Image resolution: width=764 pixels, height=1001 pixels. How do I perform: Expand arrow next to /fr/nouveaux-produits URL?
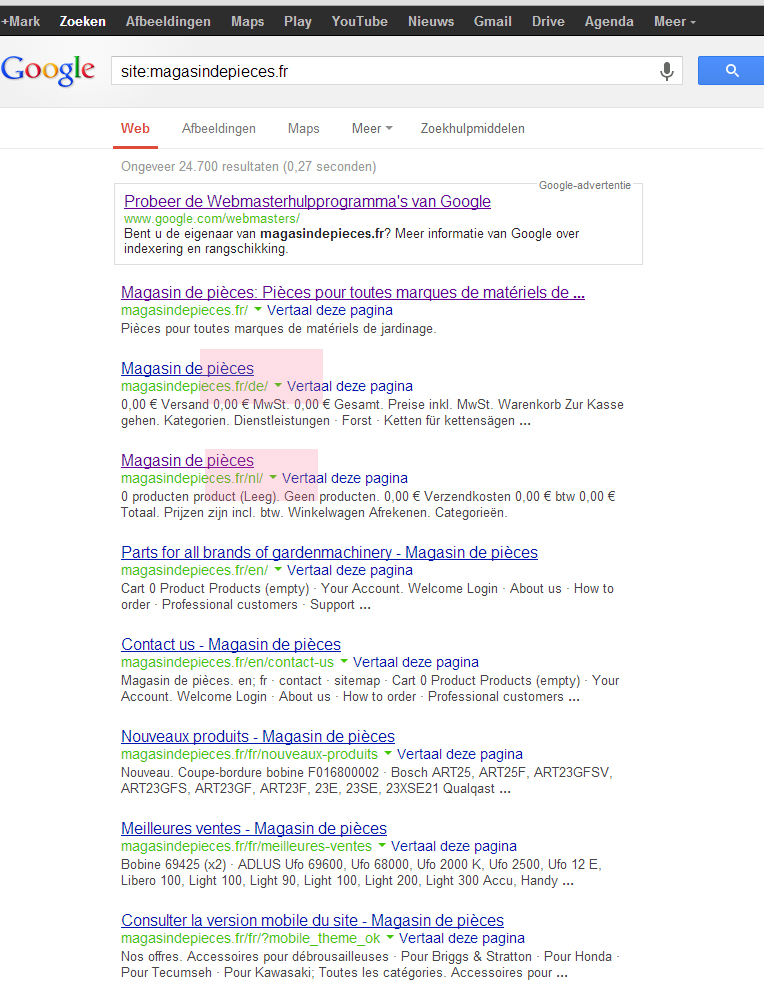click(388, 753)
